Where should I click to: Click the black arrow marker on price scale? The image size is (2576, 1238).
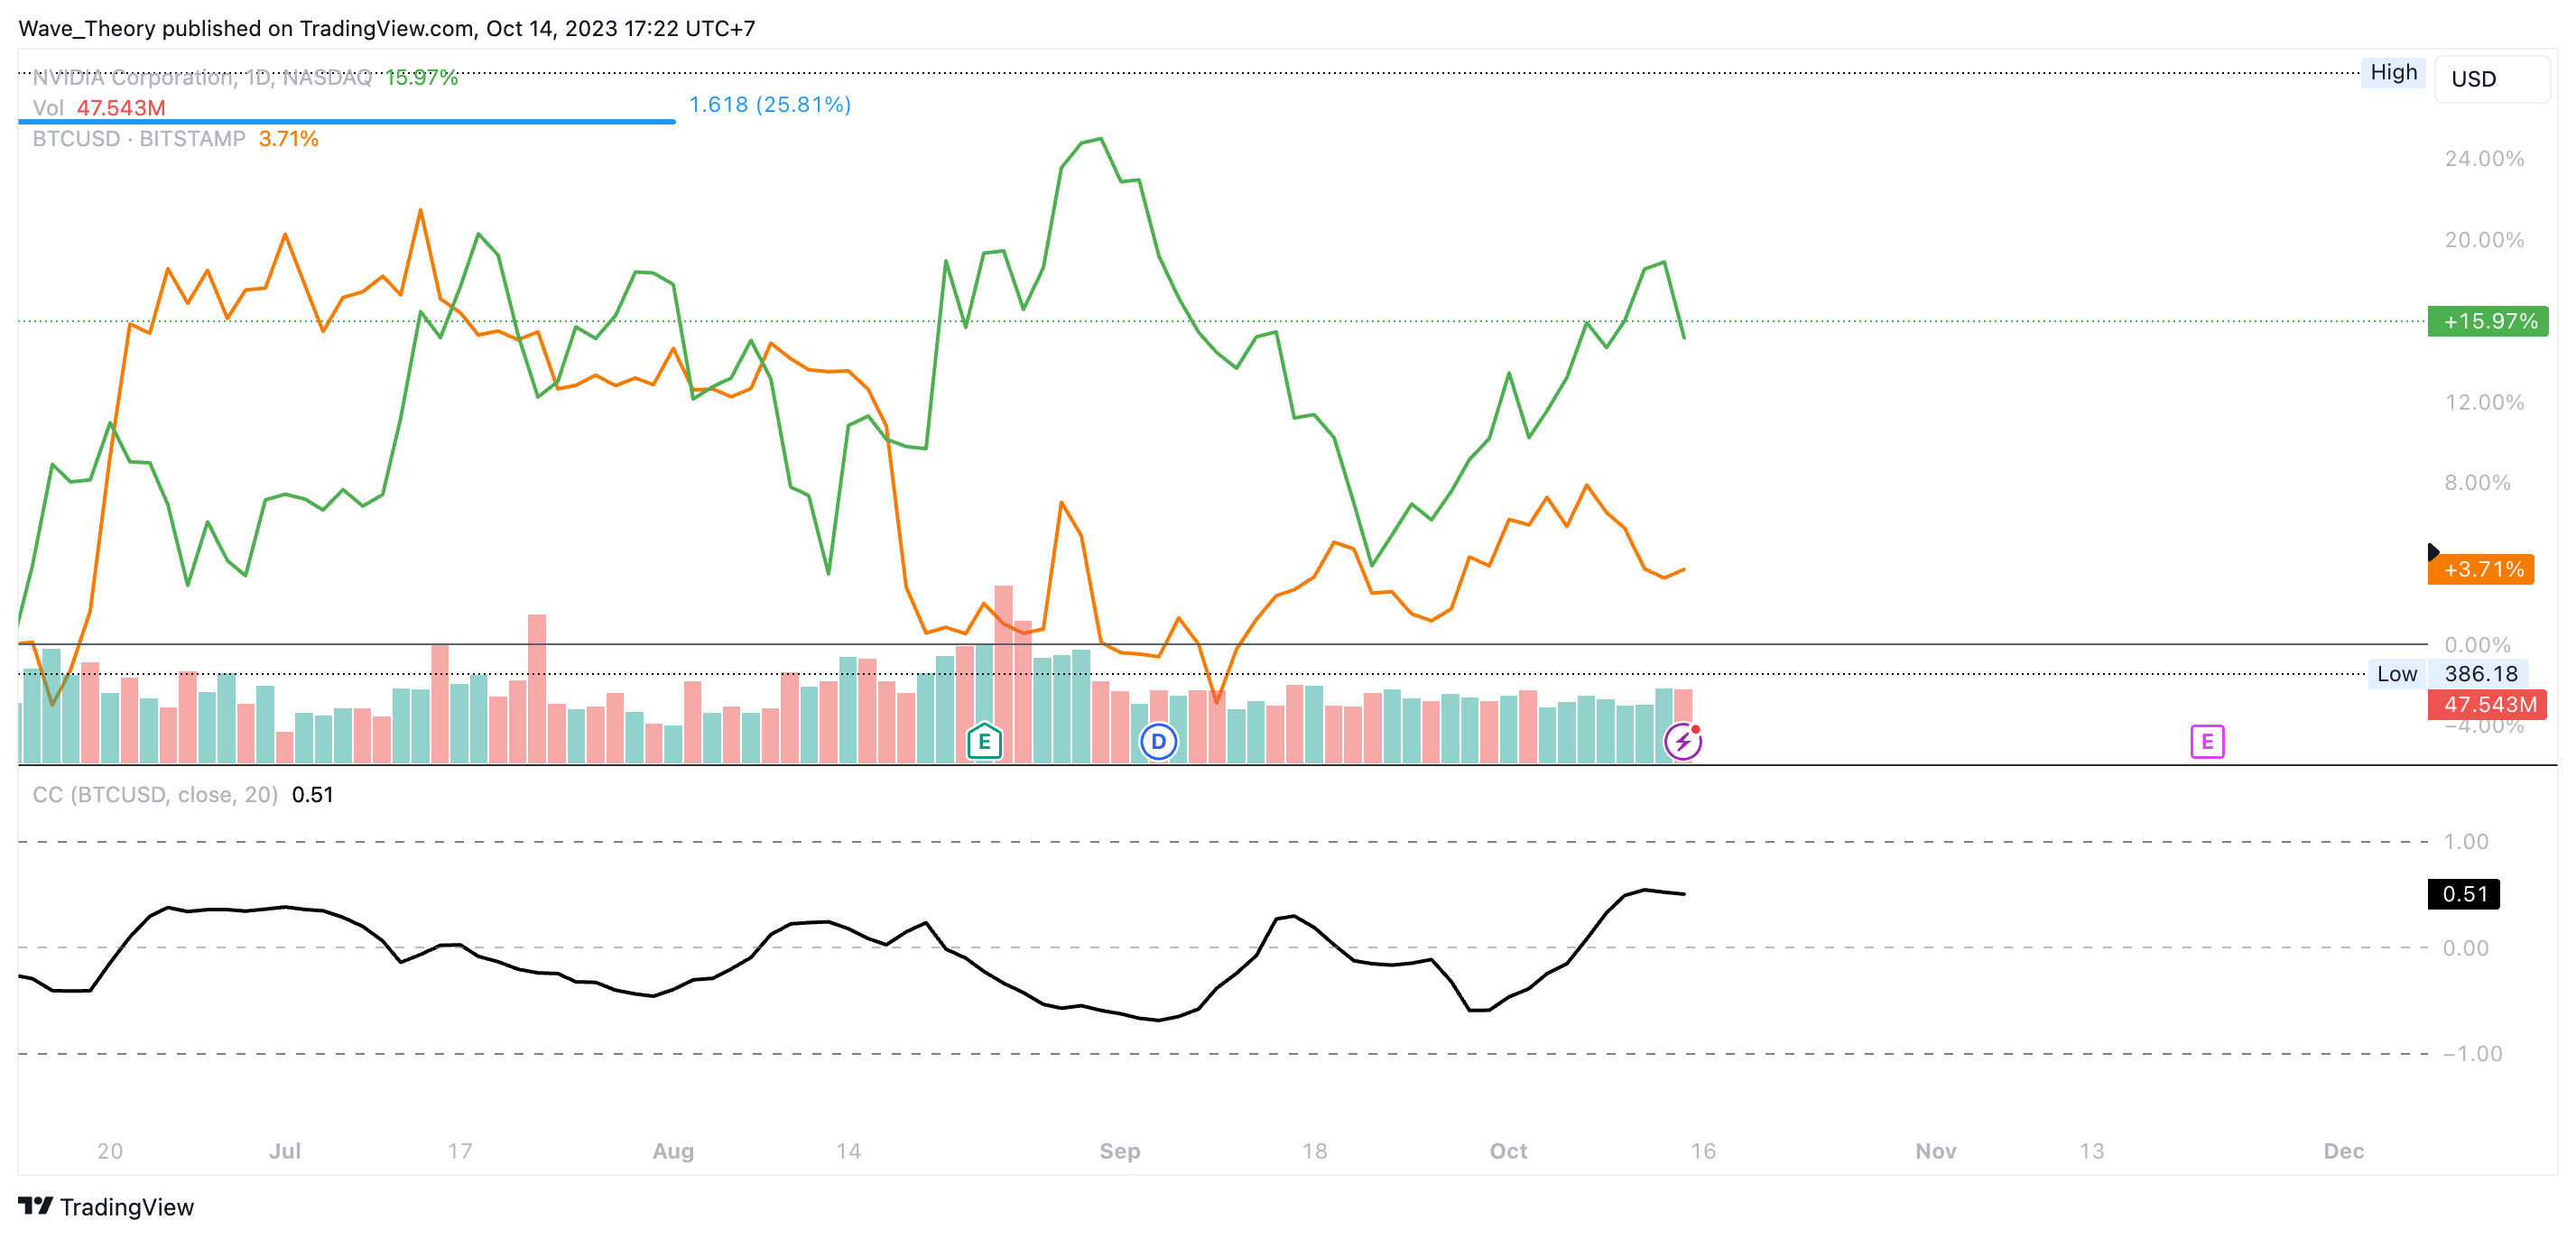pos(2433,552)
